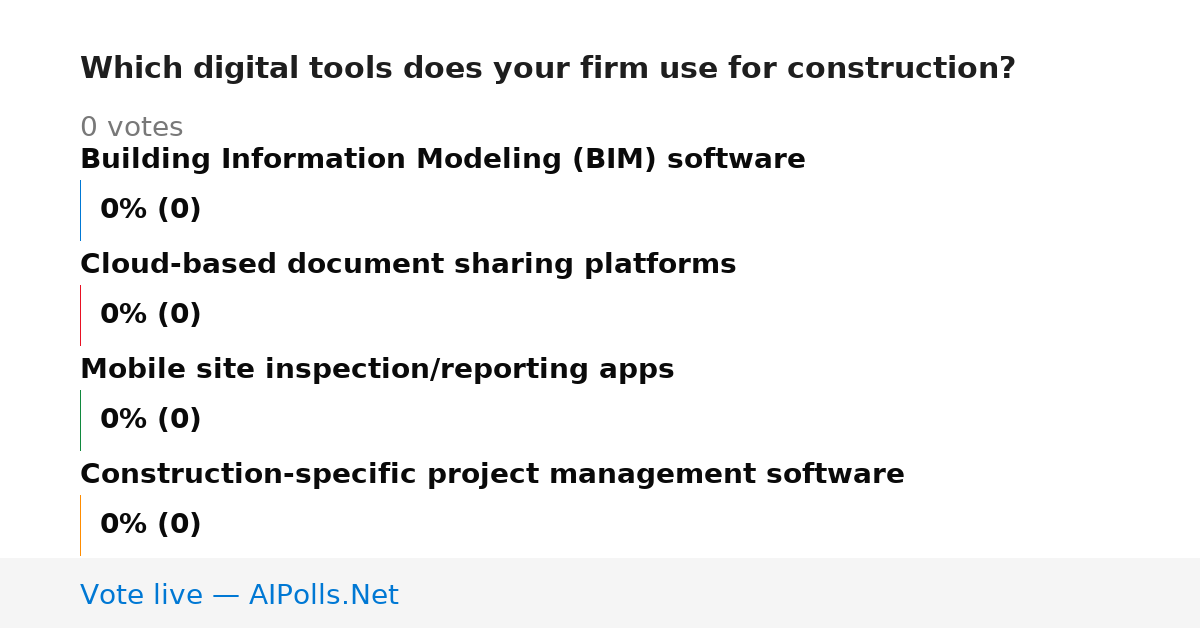Screen dimensions: 1200x628
Task: Click the 0 votes counter
Action: (131, 128)
